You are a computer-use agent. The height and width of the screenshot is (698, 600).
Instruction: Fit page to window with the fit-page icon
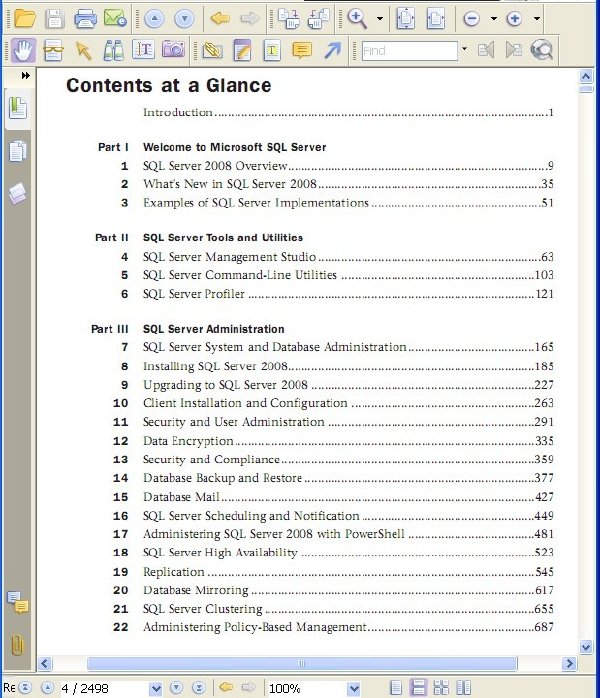(x=405, y=19)
